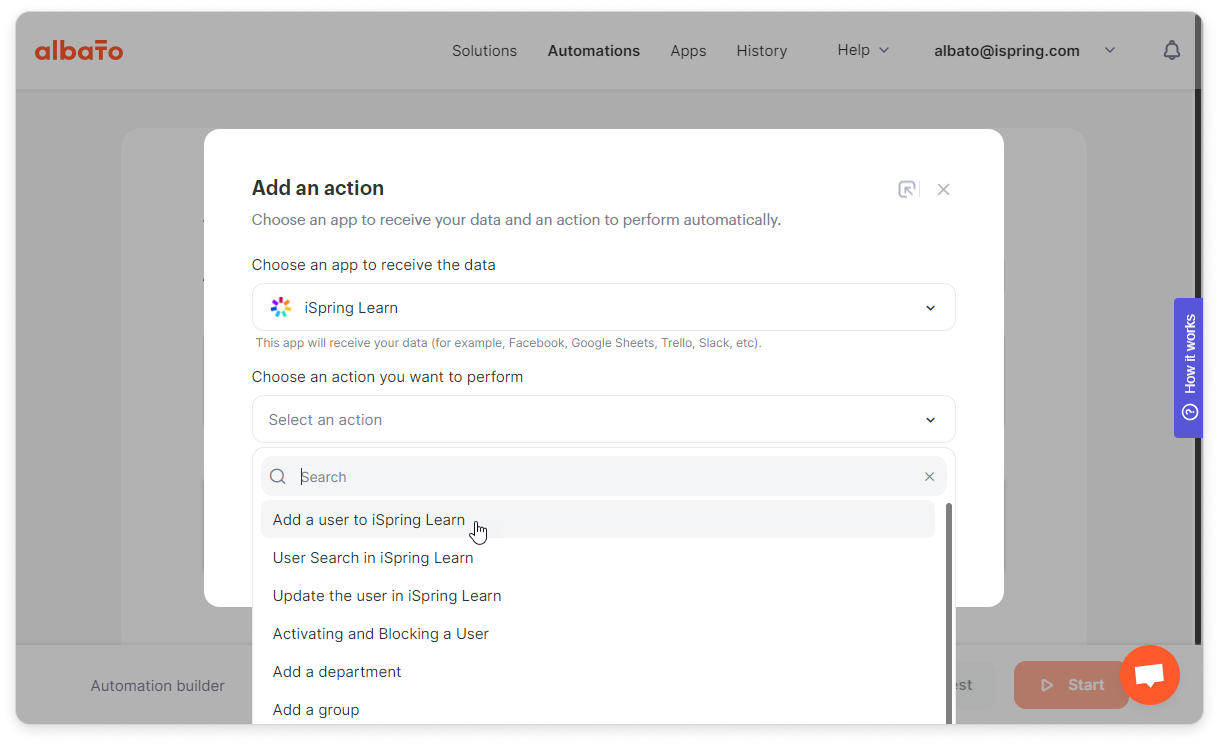
Task: Open the notifications bell
Action: 1172,51
